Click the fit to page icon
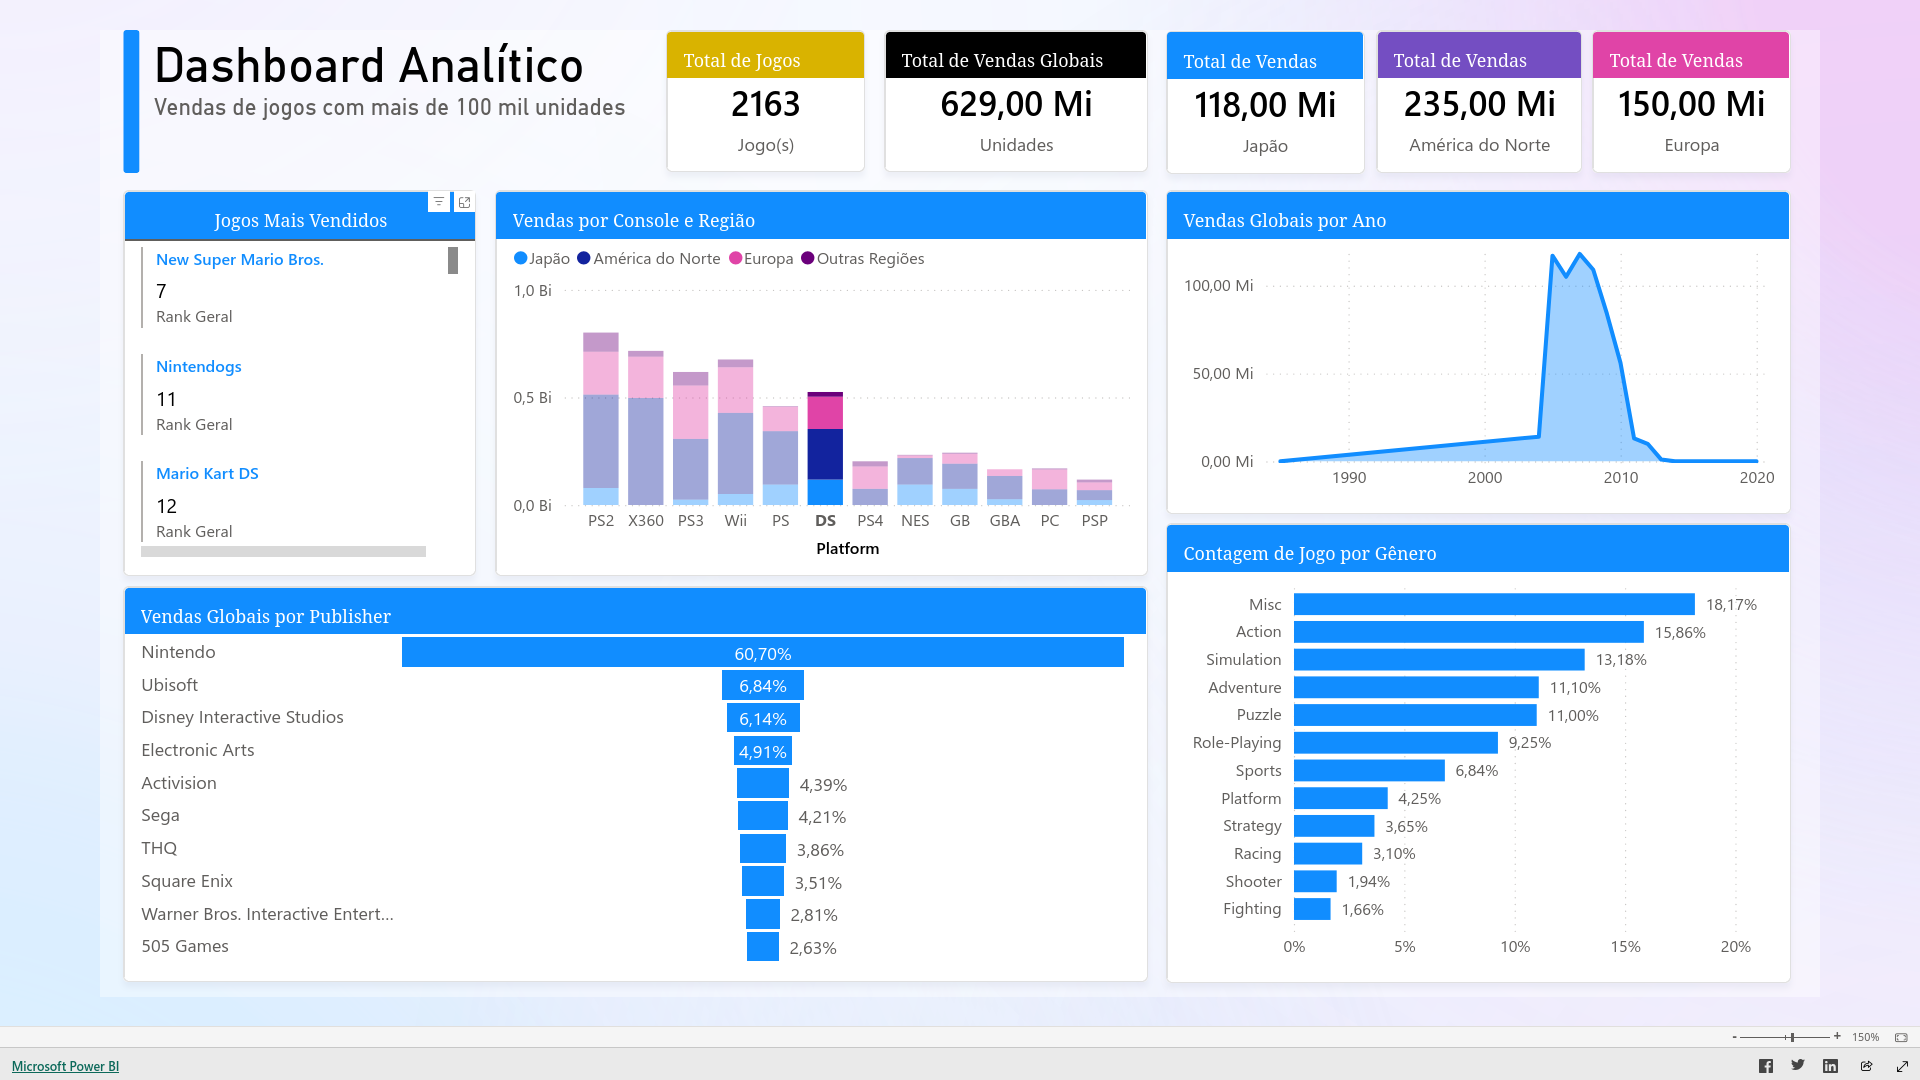The width and height of the screenshot is (1920, 1080). (1901, 1037)
